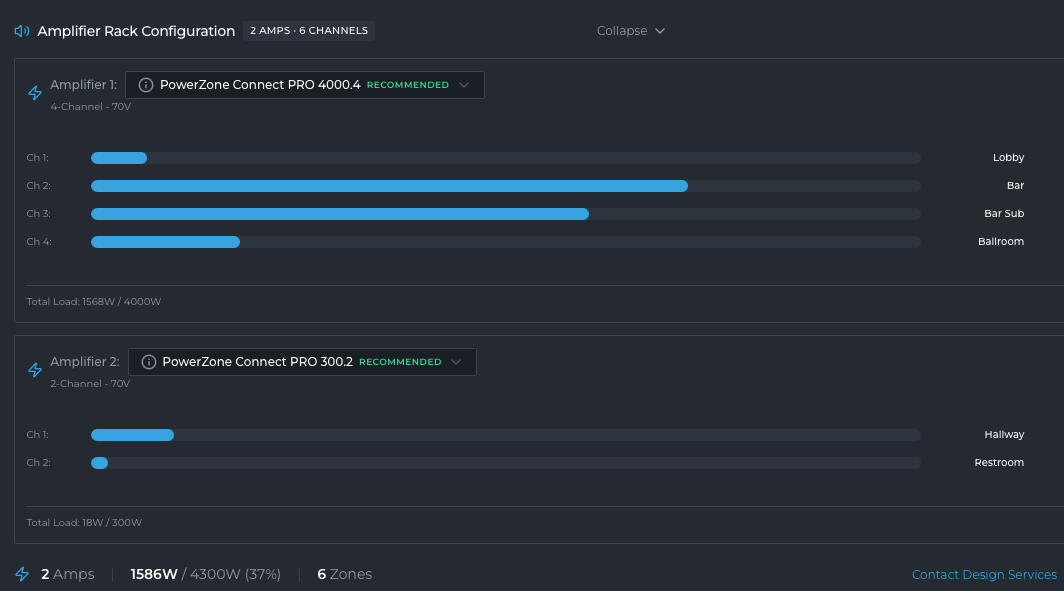1064x591 pixels.
Task: Open info icon for PowerZone Connect PRO 300.2
Action: tap(149, 362)
